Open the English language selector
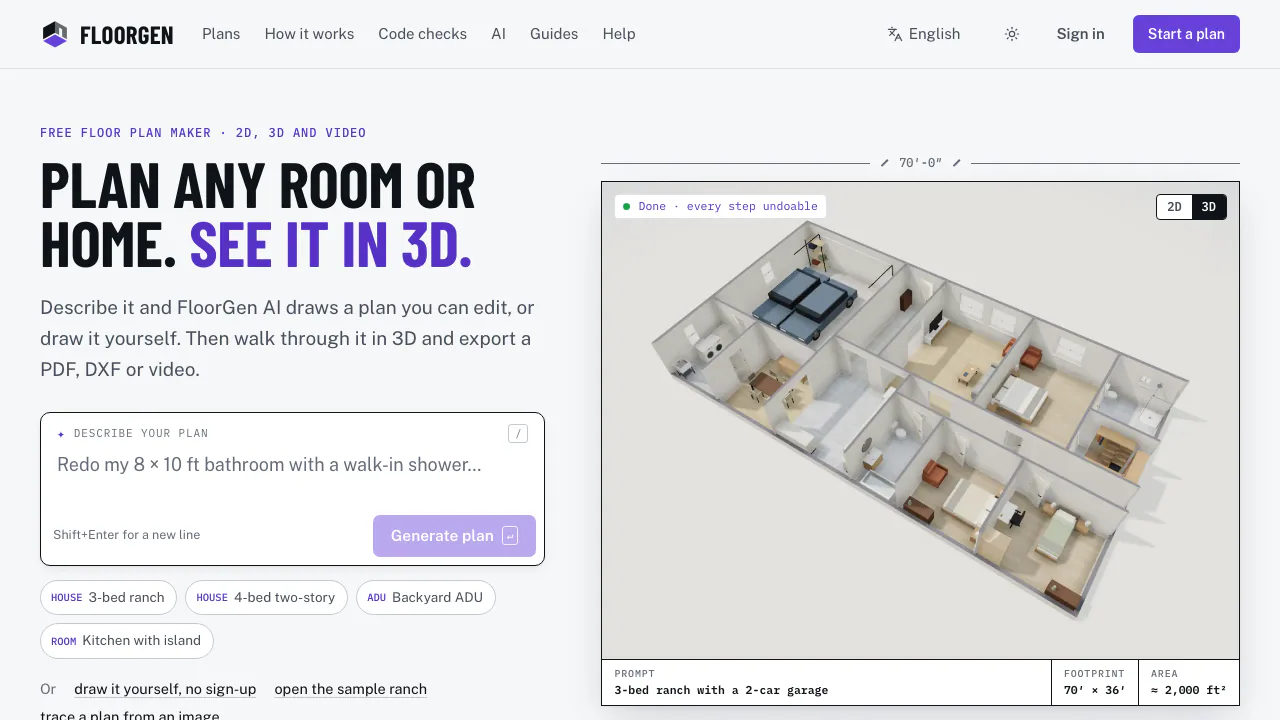Screen dimensions: 1280x720 (x=924, y=34)
